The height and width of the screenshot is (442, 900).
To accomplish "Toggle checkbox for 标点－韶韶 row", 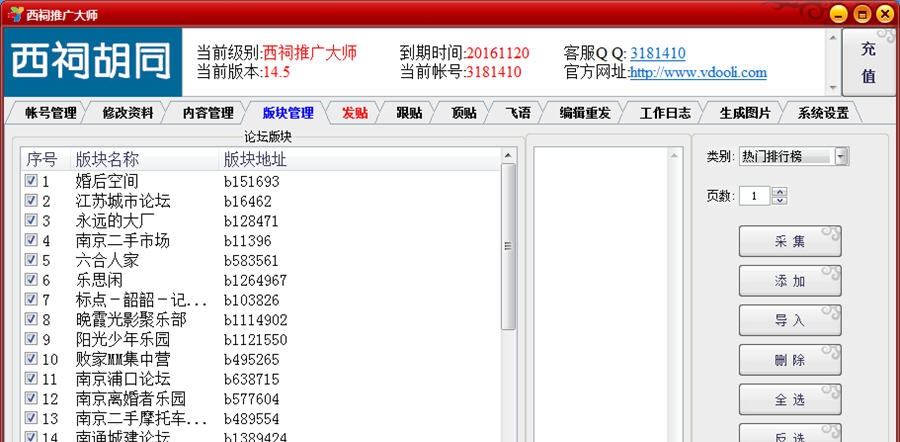I will [31, 299].
